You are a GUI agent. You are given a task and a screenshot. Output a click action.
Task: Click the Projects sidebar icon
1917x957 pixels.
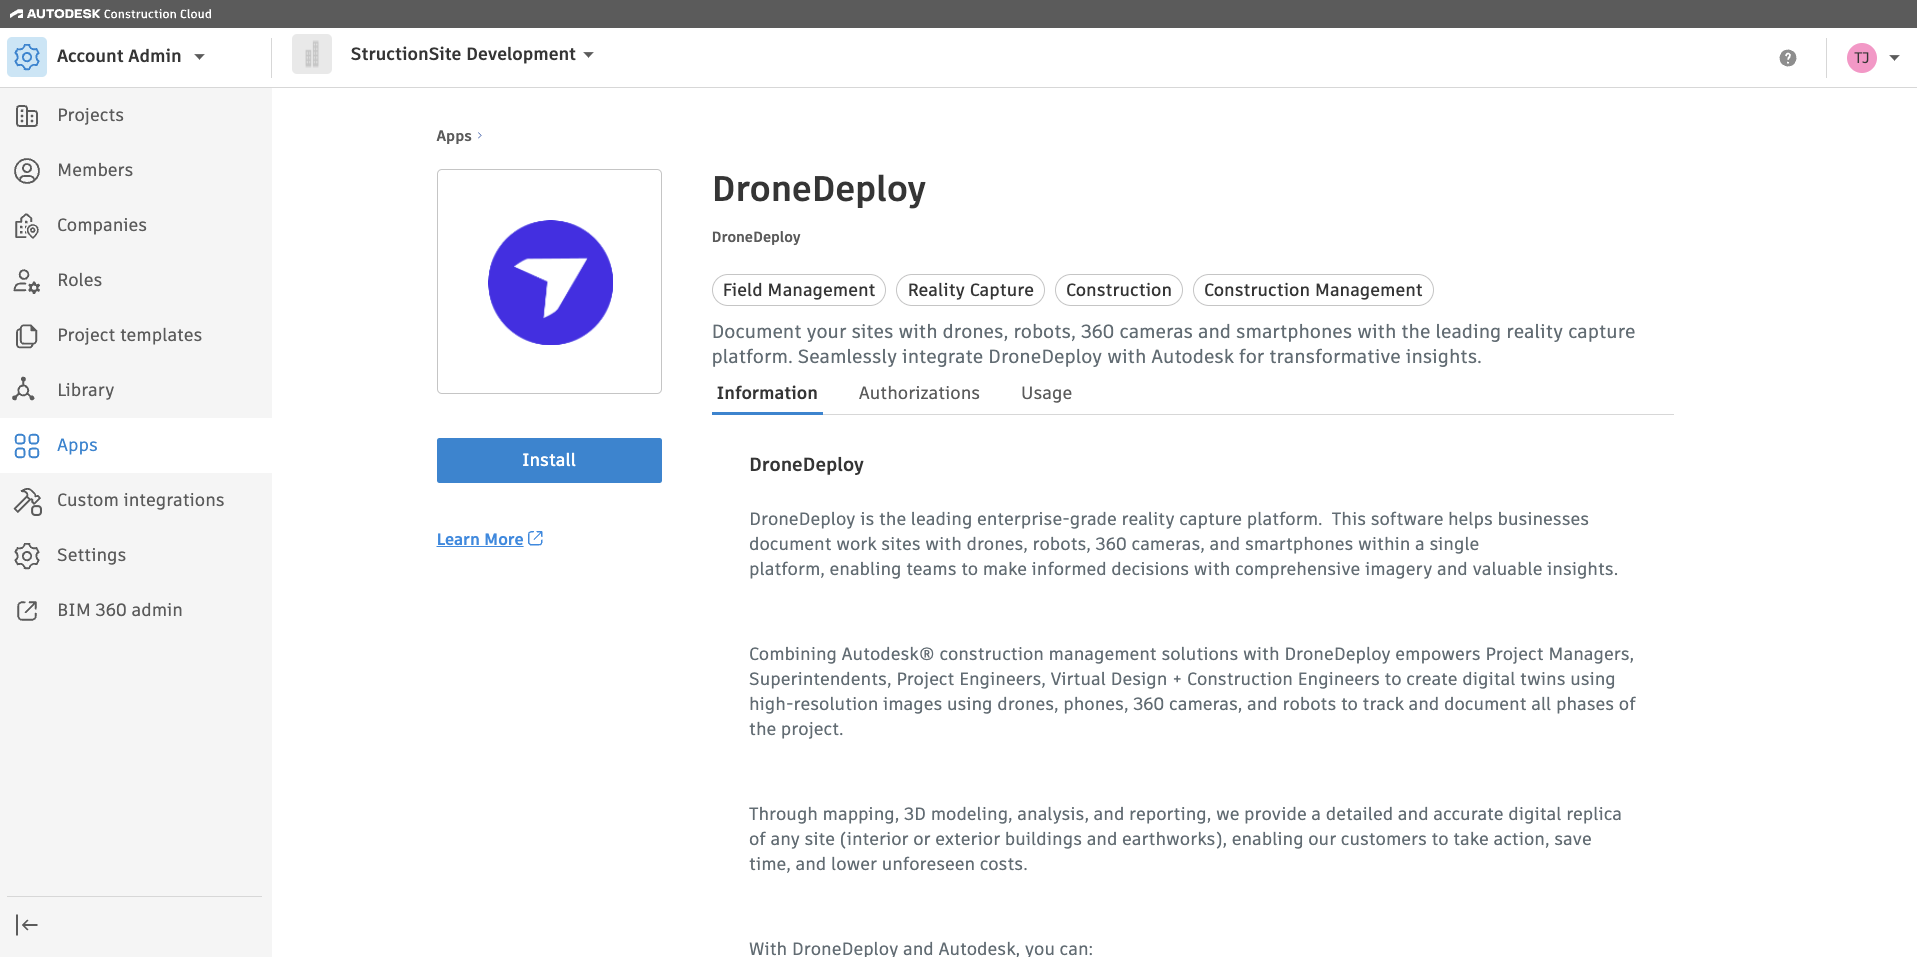(x=27, y=116)
